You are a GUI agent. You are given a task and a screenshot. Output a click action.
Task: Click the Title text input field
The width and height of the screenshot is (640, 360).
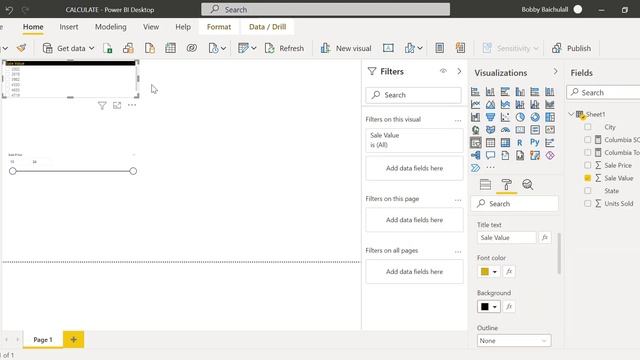click(507, 238)
